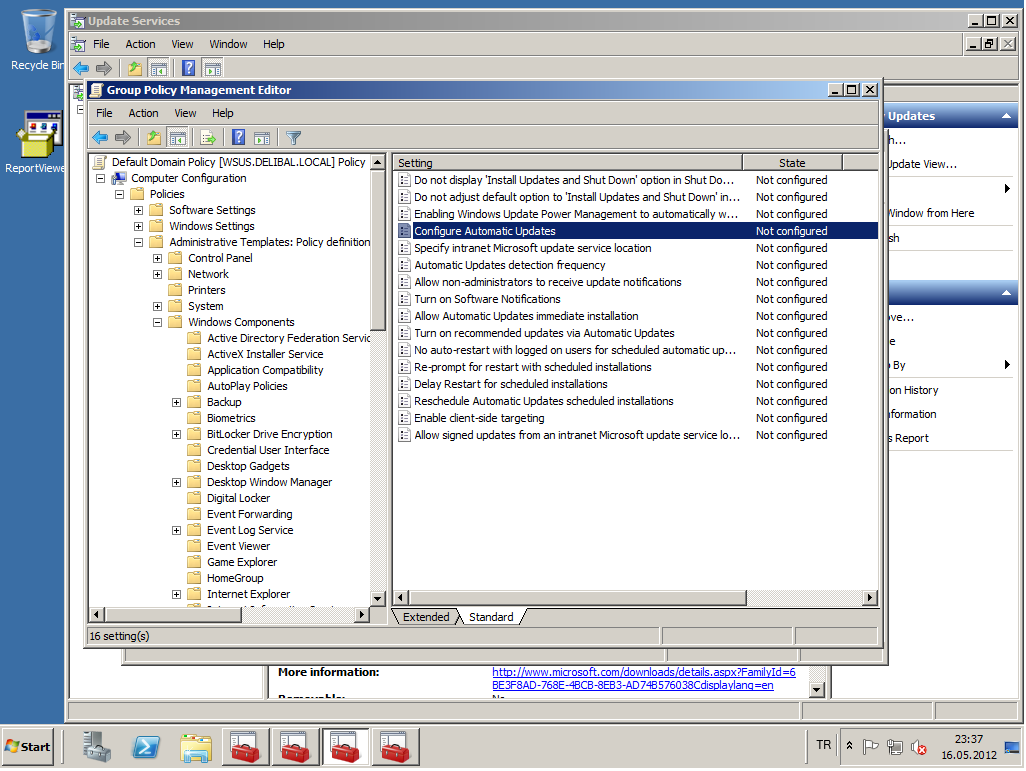
Task: Collapse the Windows Components tree node
Action: [x=158, y=323]
